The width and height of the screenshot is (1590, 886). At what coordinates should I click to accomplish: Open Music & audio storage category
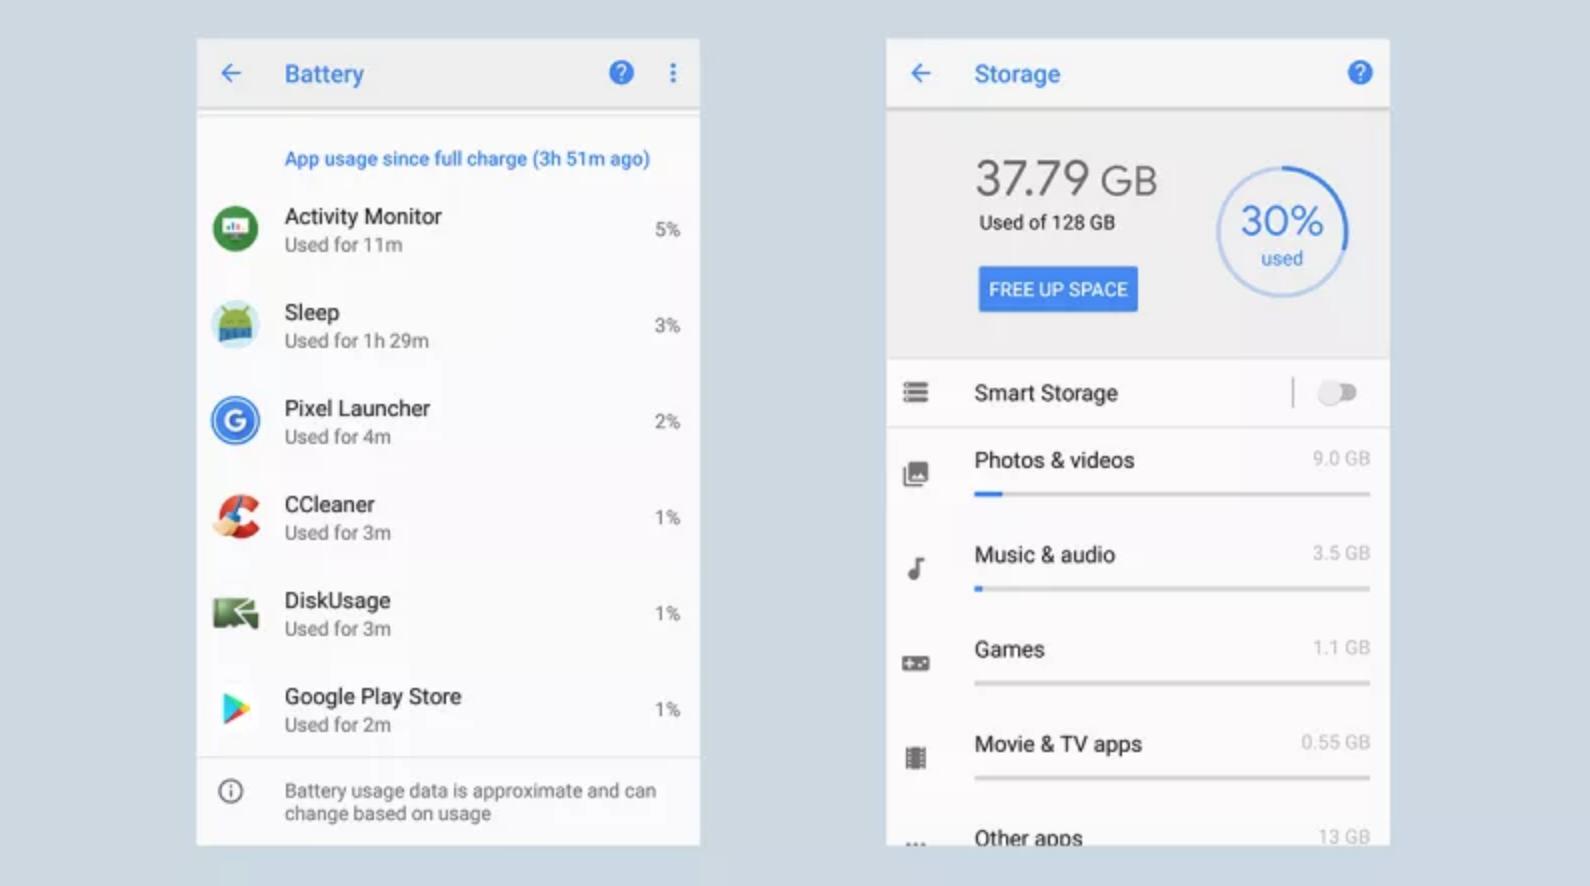click(1137, 569)
